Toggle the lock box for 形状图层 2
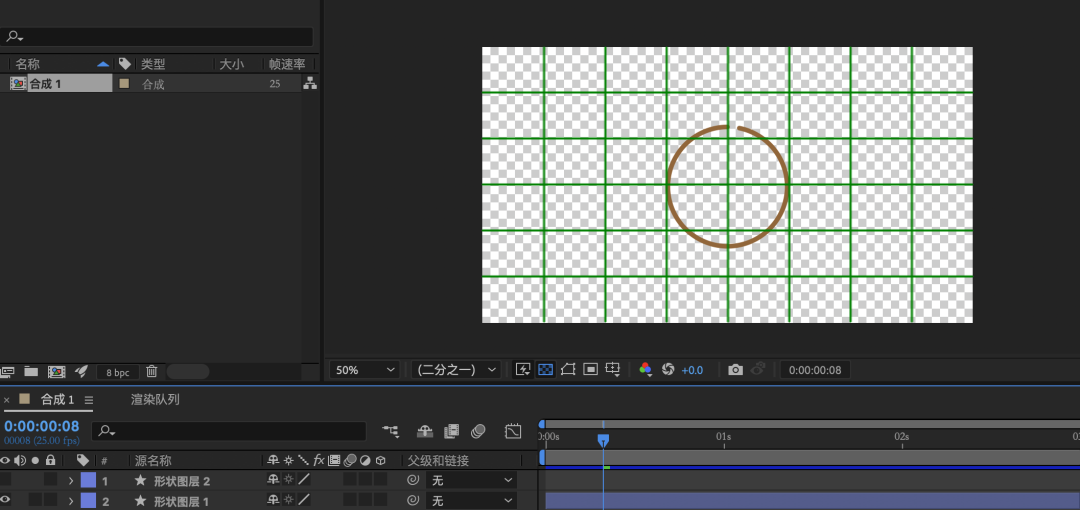 point(50,480)
